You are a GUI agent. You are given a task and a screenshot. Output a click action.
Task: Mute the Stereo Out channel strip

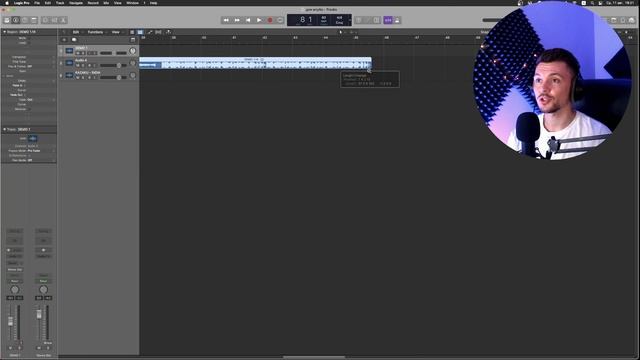coord(39,348)
